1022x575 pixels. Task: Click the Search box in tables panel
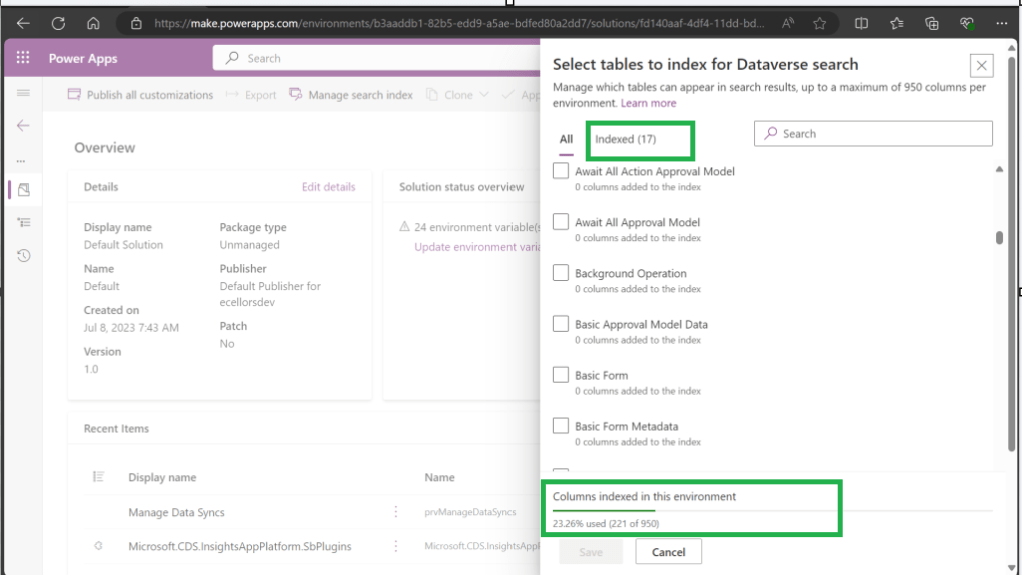[873, 133]
